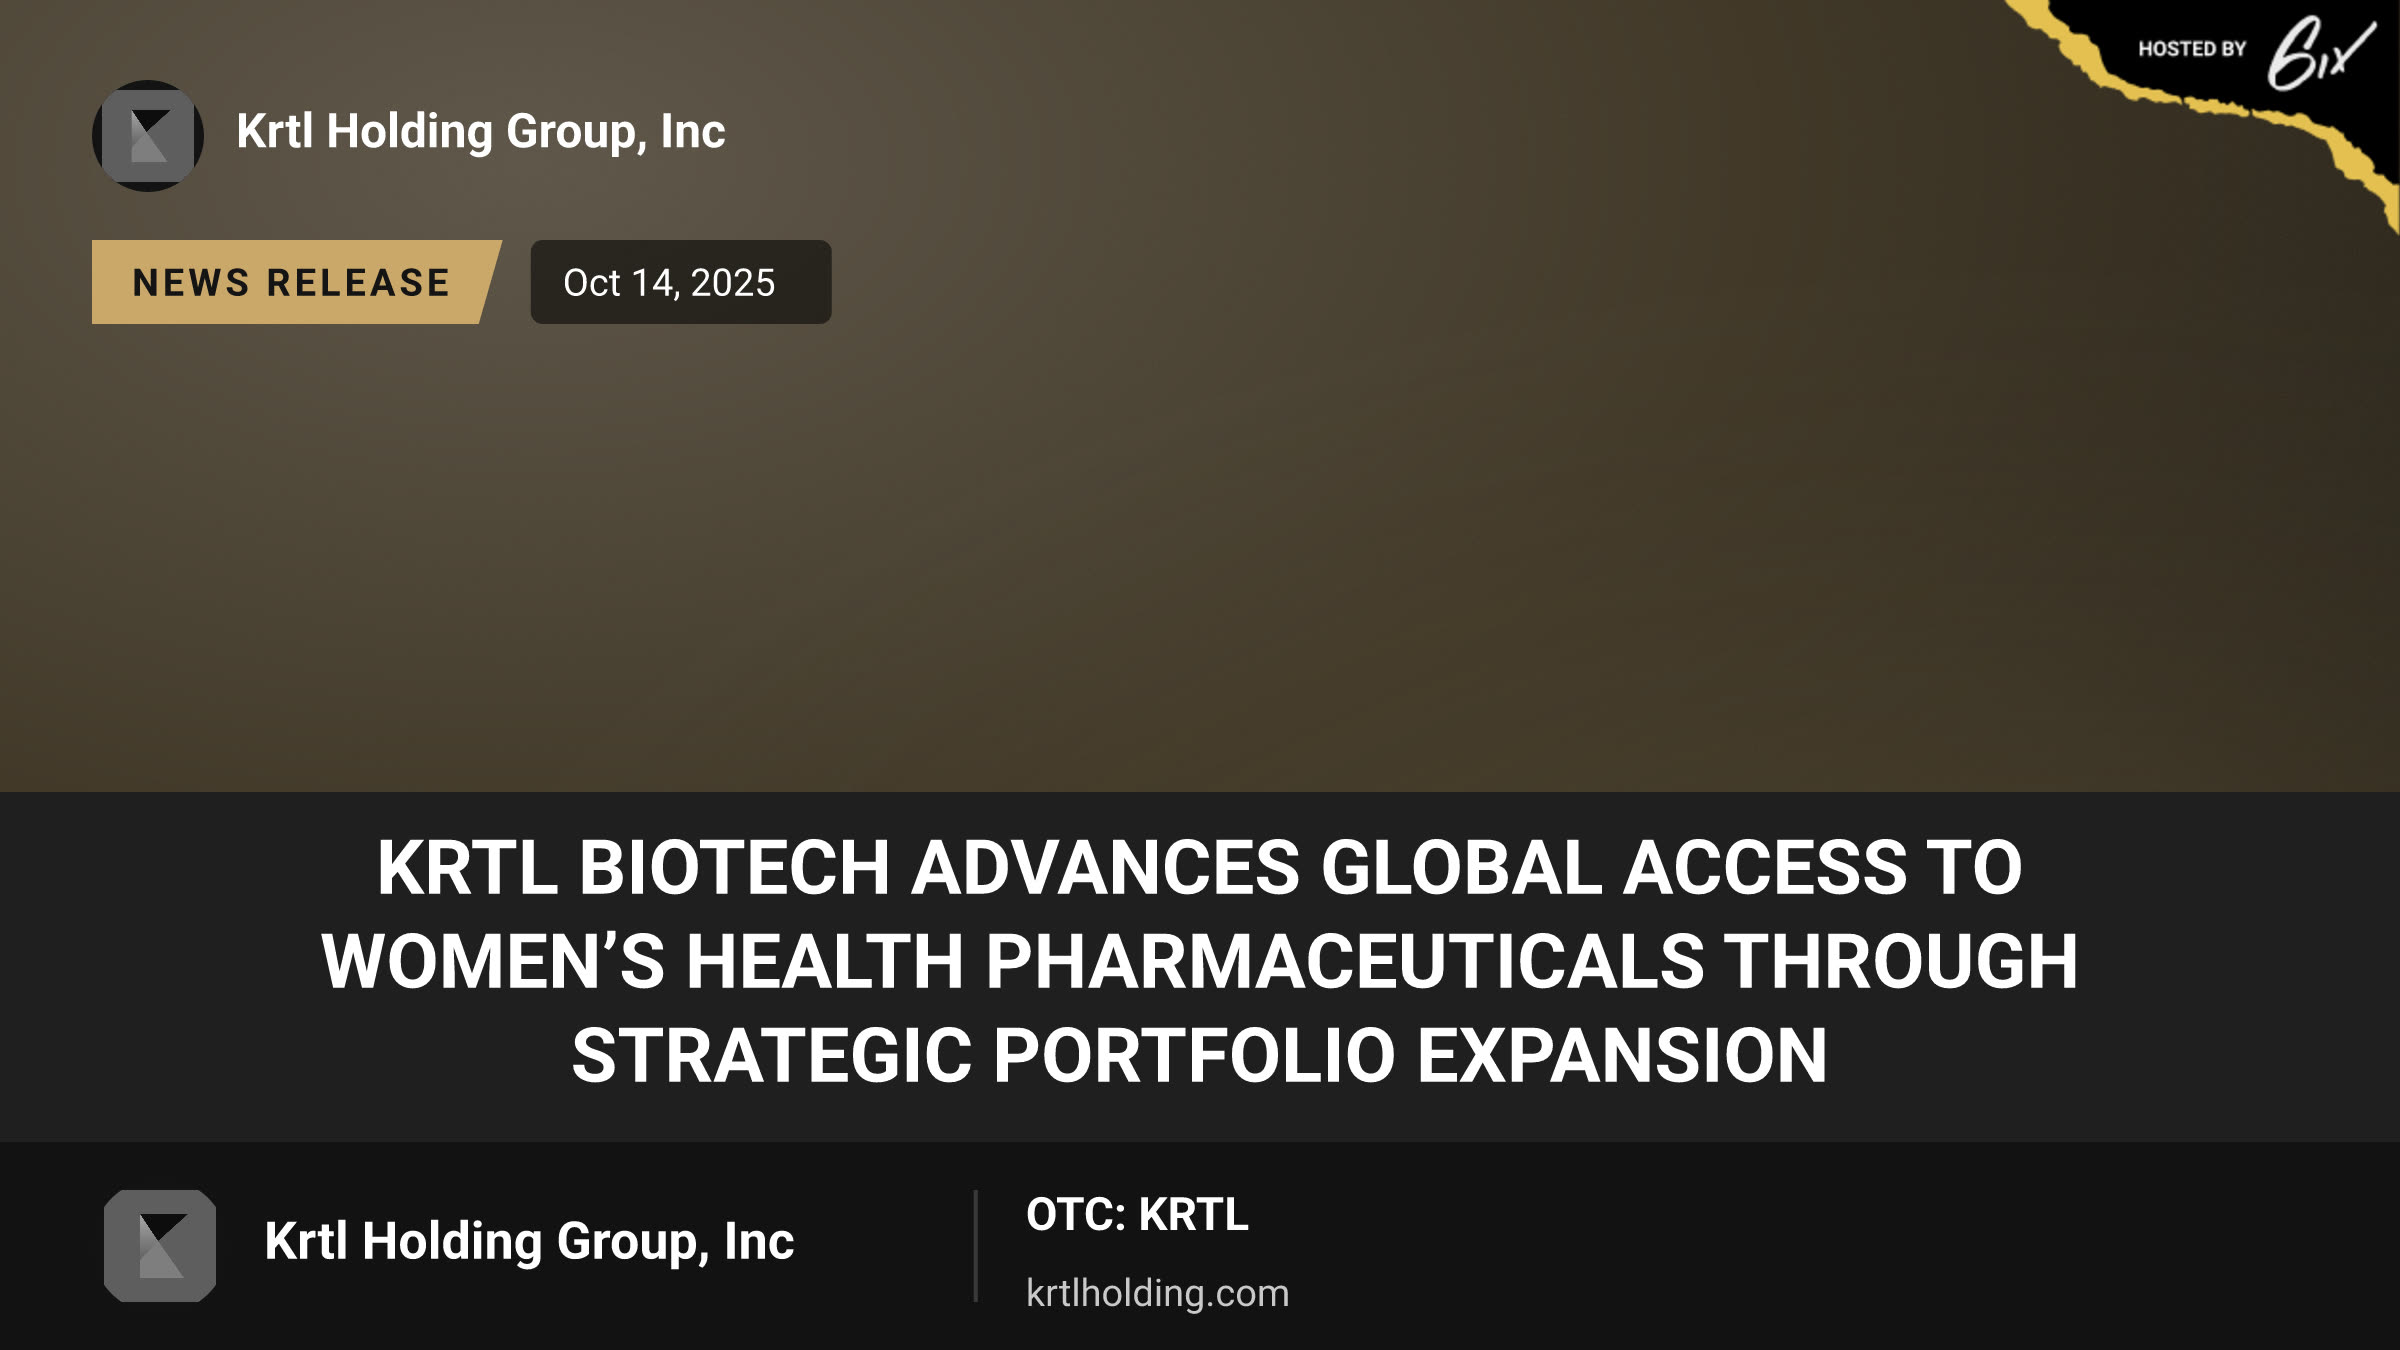Image resolution: width=2400 pixels, height=1350 pixels.
Task: Open the 6ix host logo
Action: point(2320,53)
